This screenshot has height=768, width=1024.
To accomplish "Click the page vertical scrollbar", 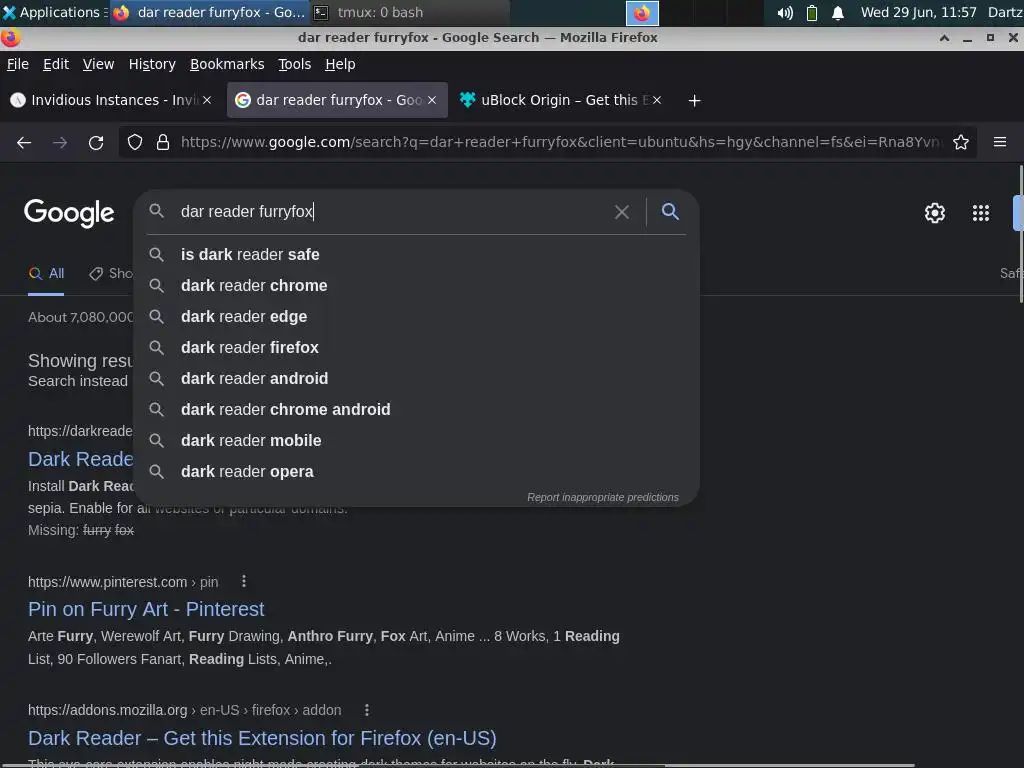I will point(1021,234).
